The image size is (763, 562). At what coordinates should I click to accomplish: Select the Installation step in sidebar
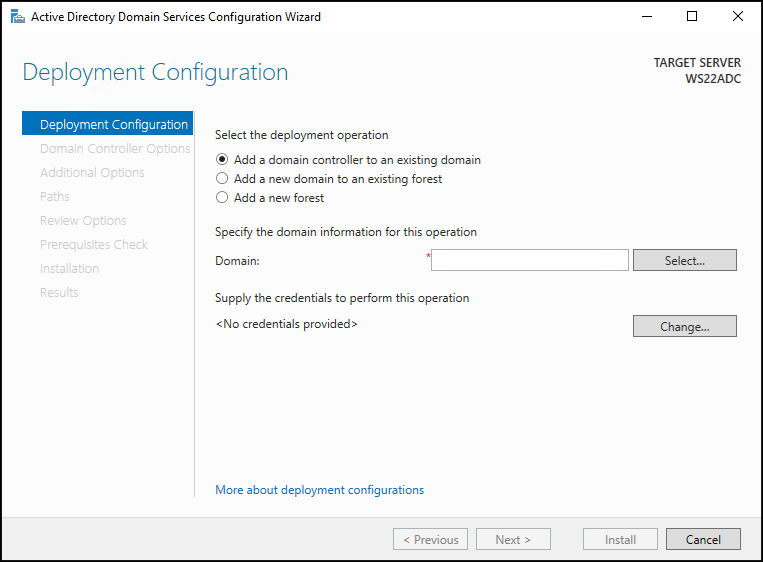click(69, 269)
